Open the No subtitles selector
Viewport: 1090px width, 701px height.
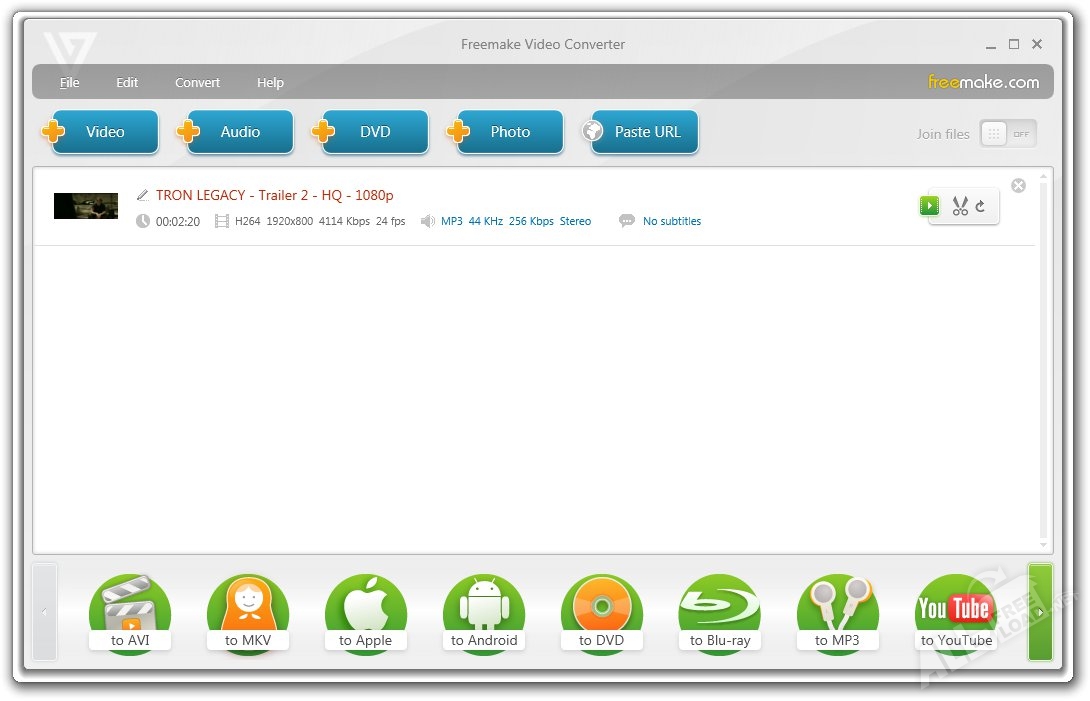tap(671, 221)
